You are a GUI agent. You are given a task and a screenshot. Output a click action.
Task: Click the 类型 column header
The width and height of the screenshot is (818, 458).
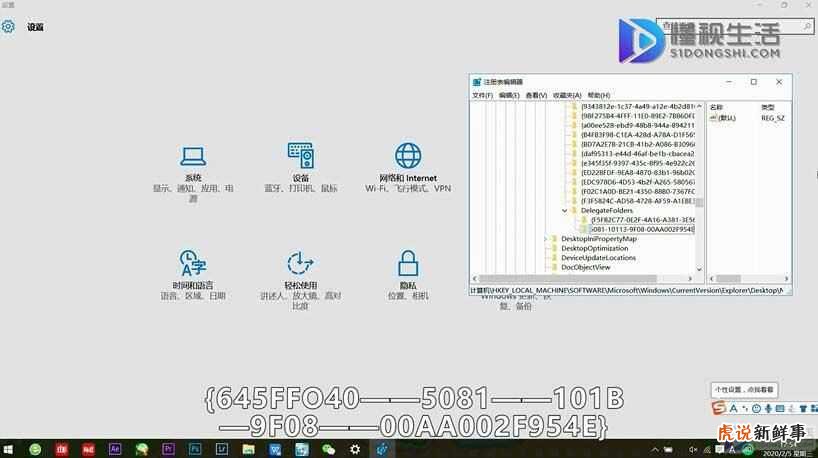click(x=767, y=107)
